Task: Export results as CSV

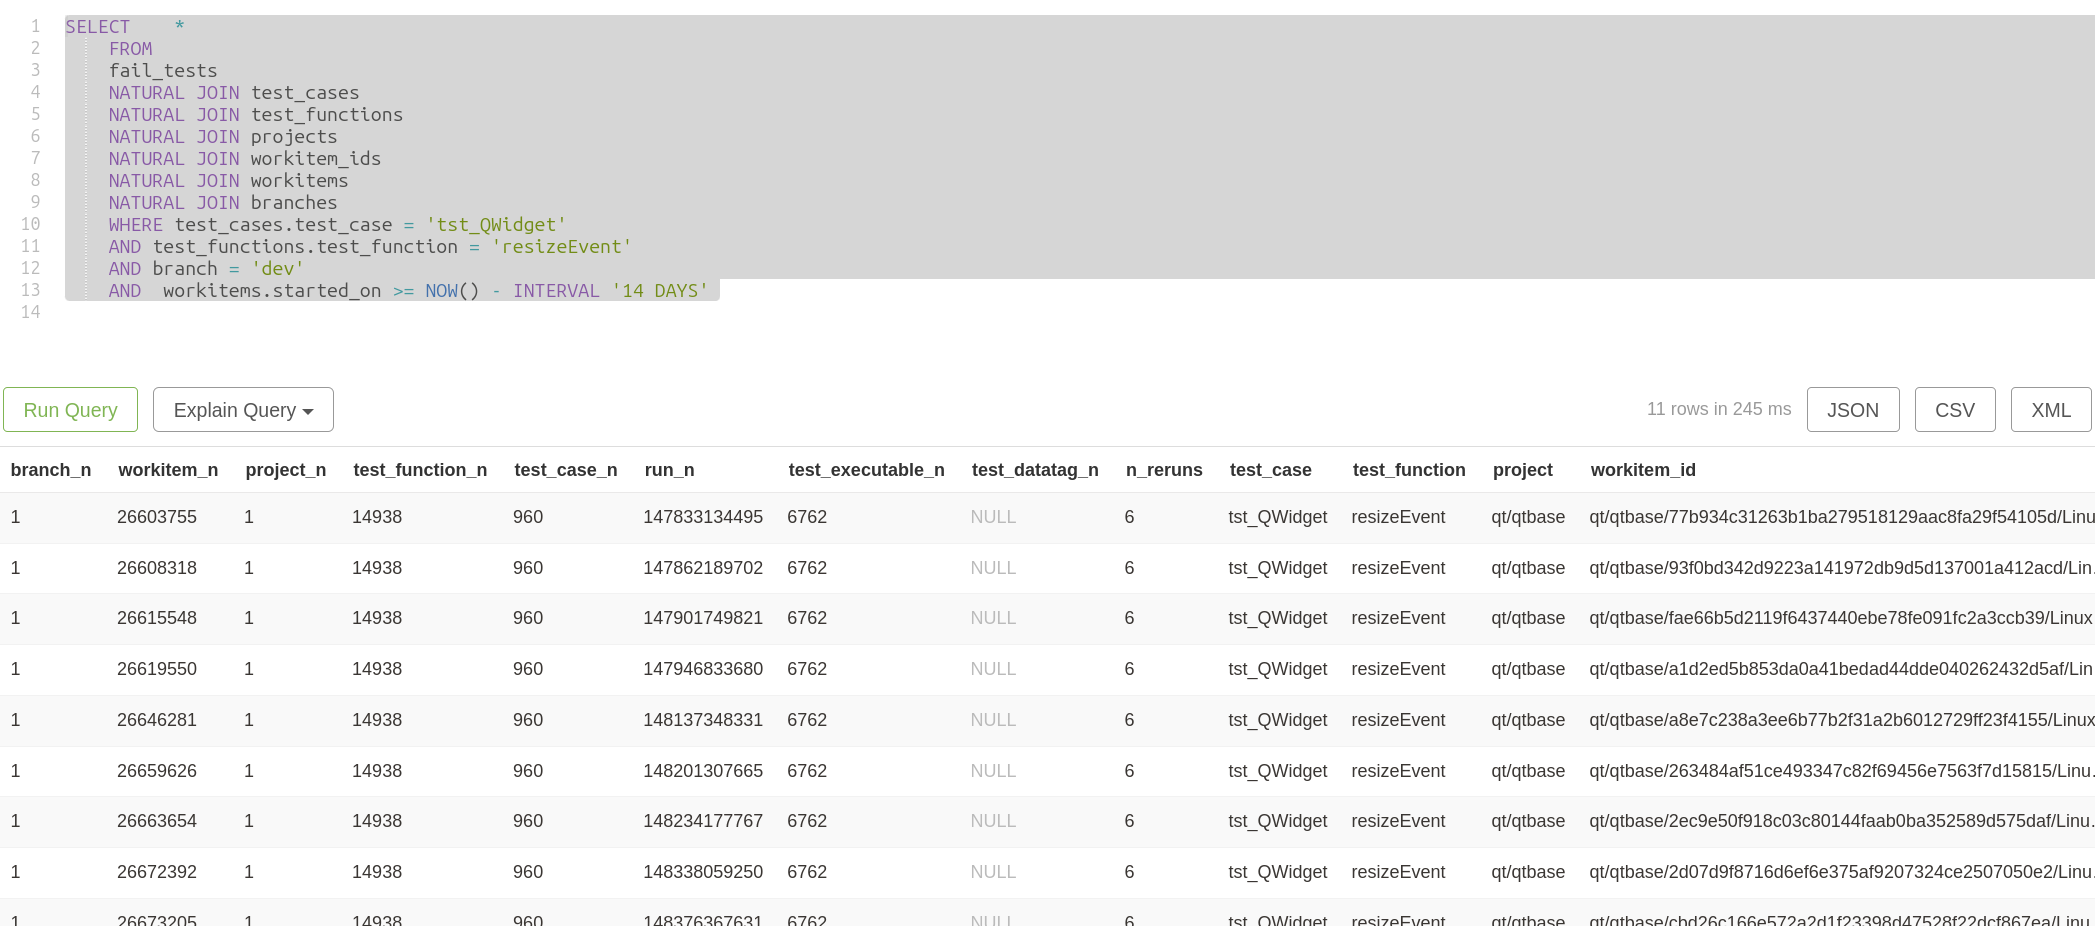Action: [1954, 410]
